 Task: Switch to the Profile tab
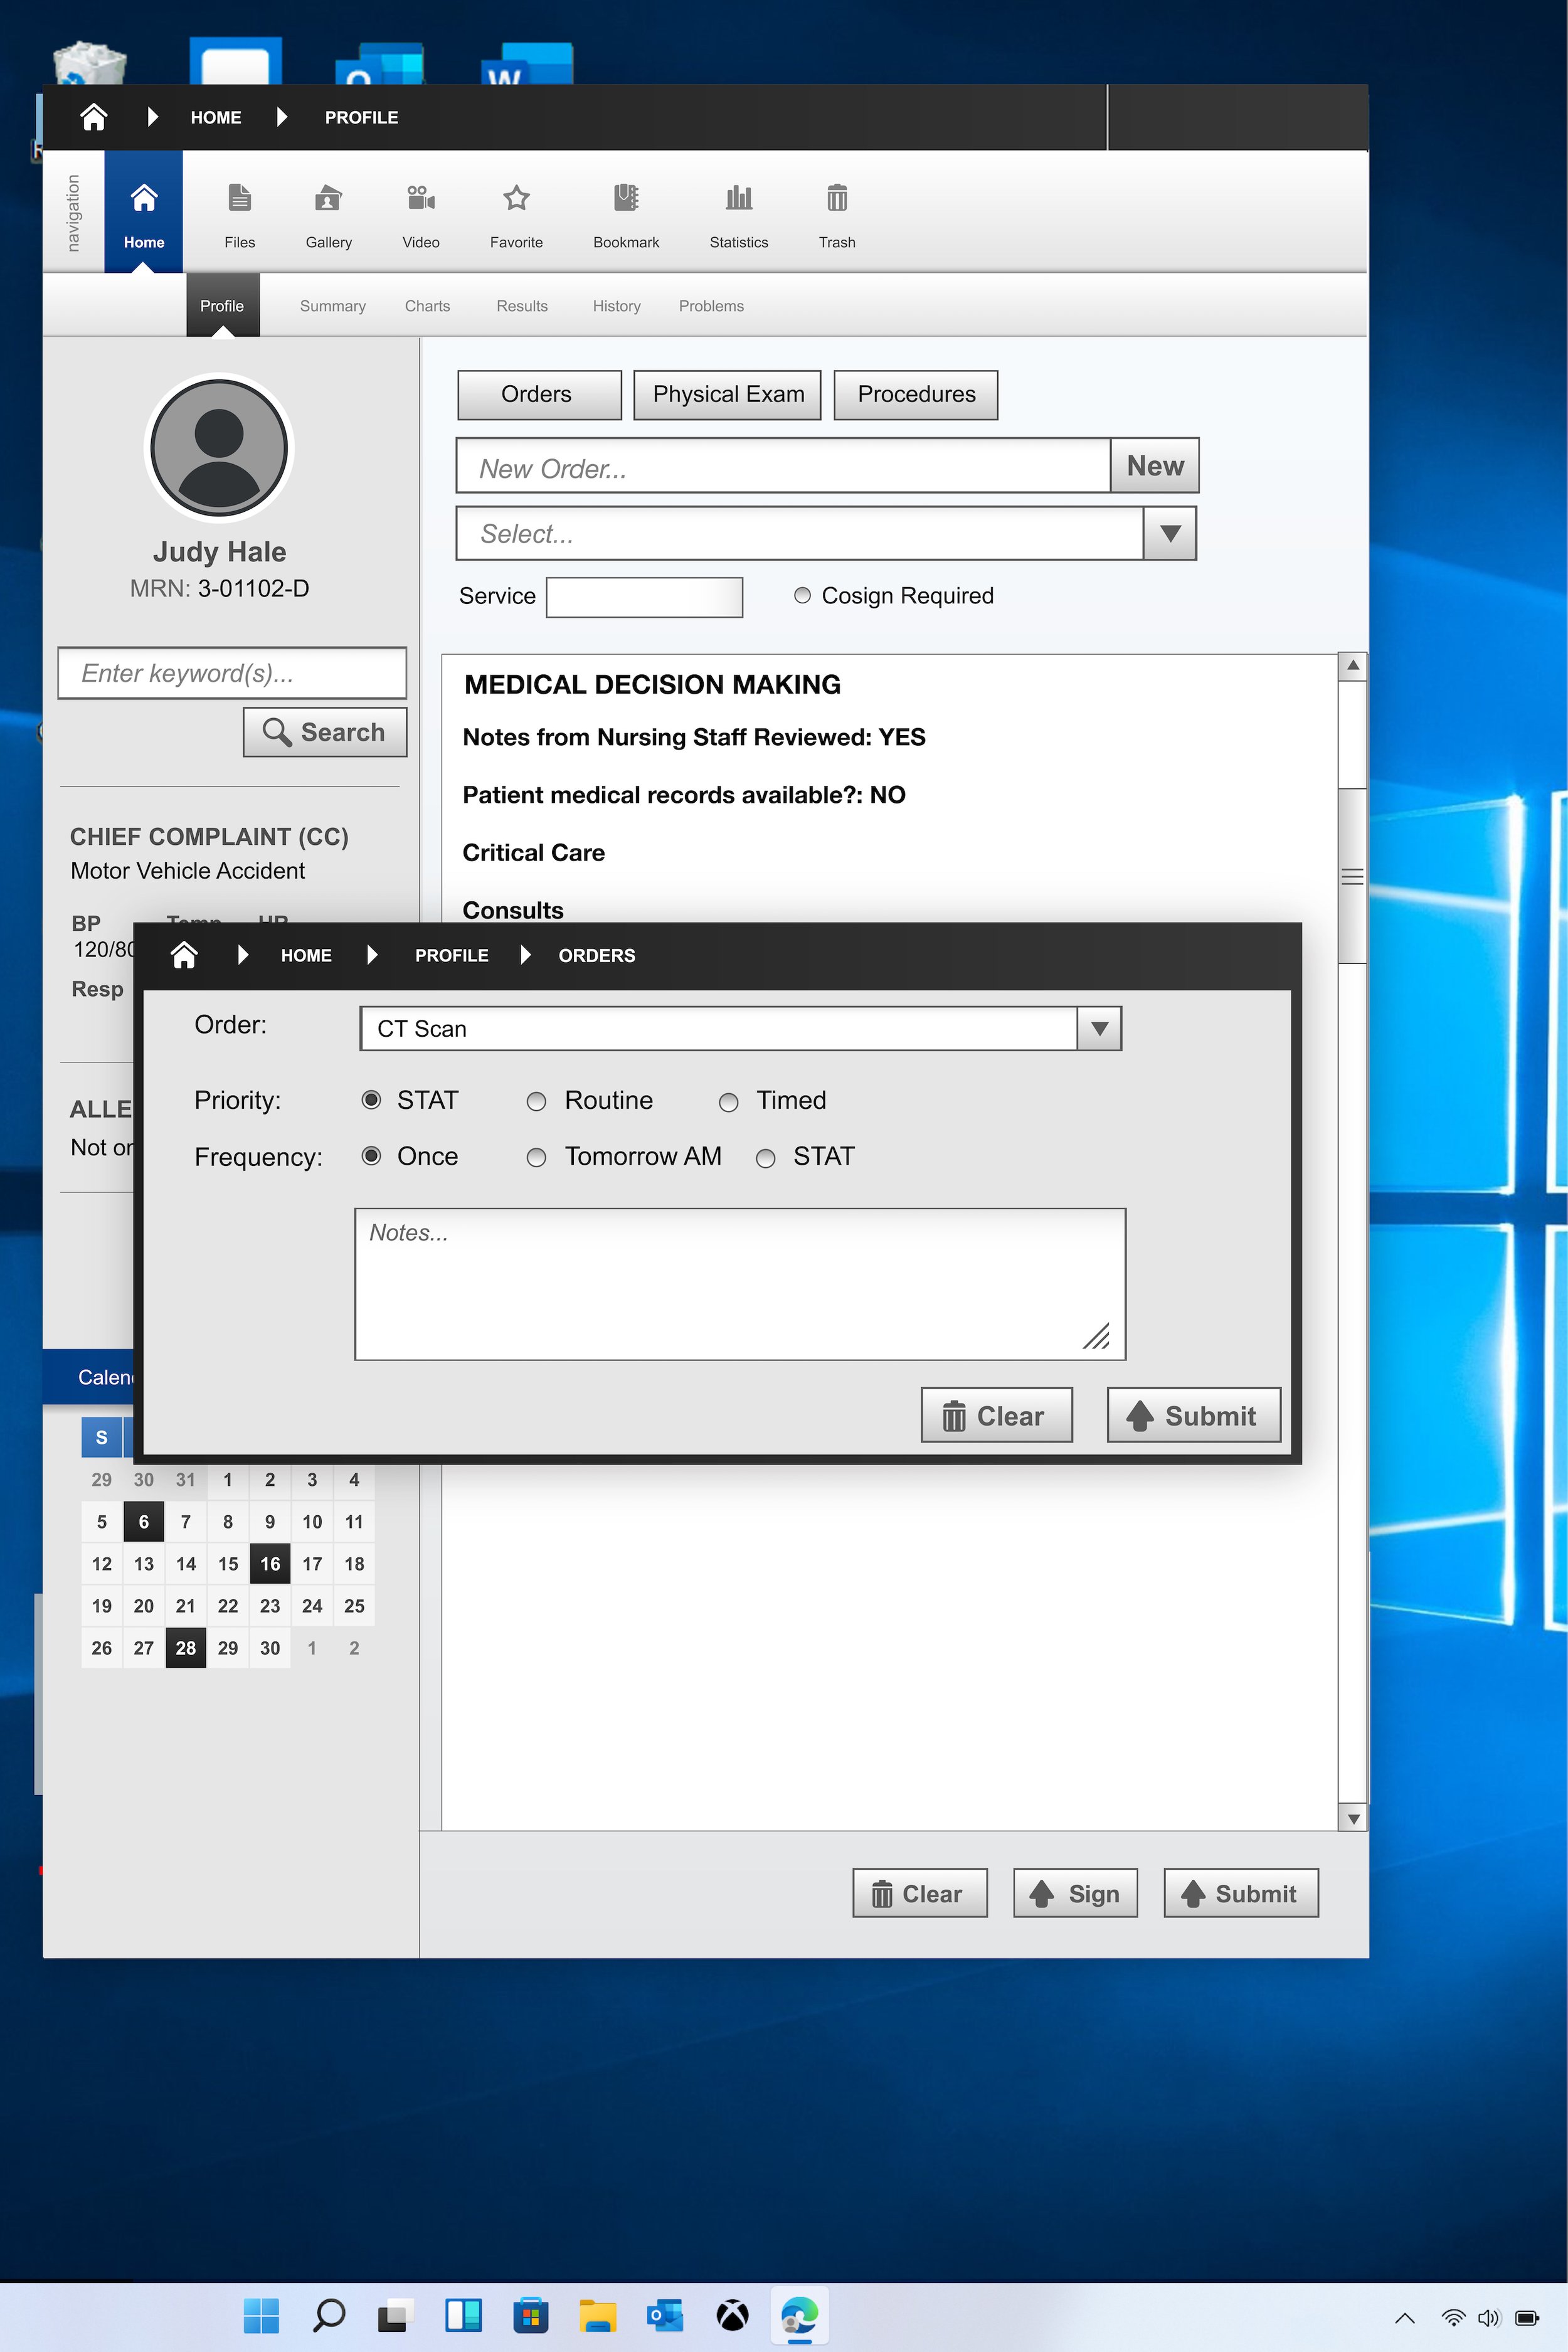click(x=222, y=306)
